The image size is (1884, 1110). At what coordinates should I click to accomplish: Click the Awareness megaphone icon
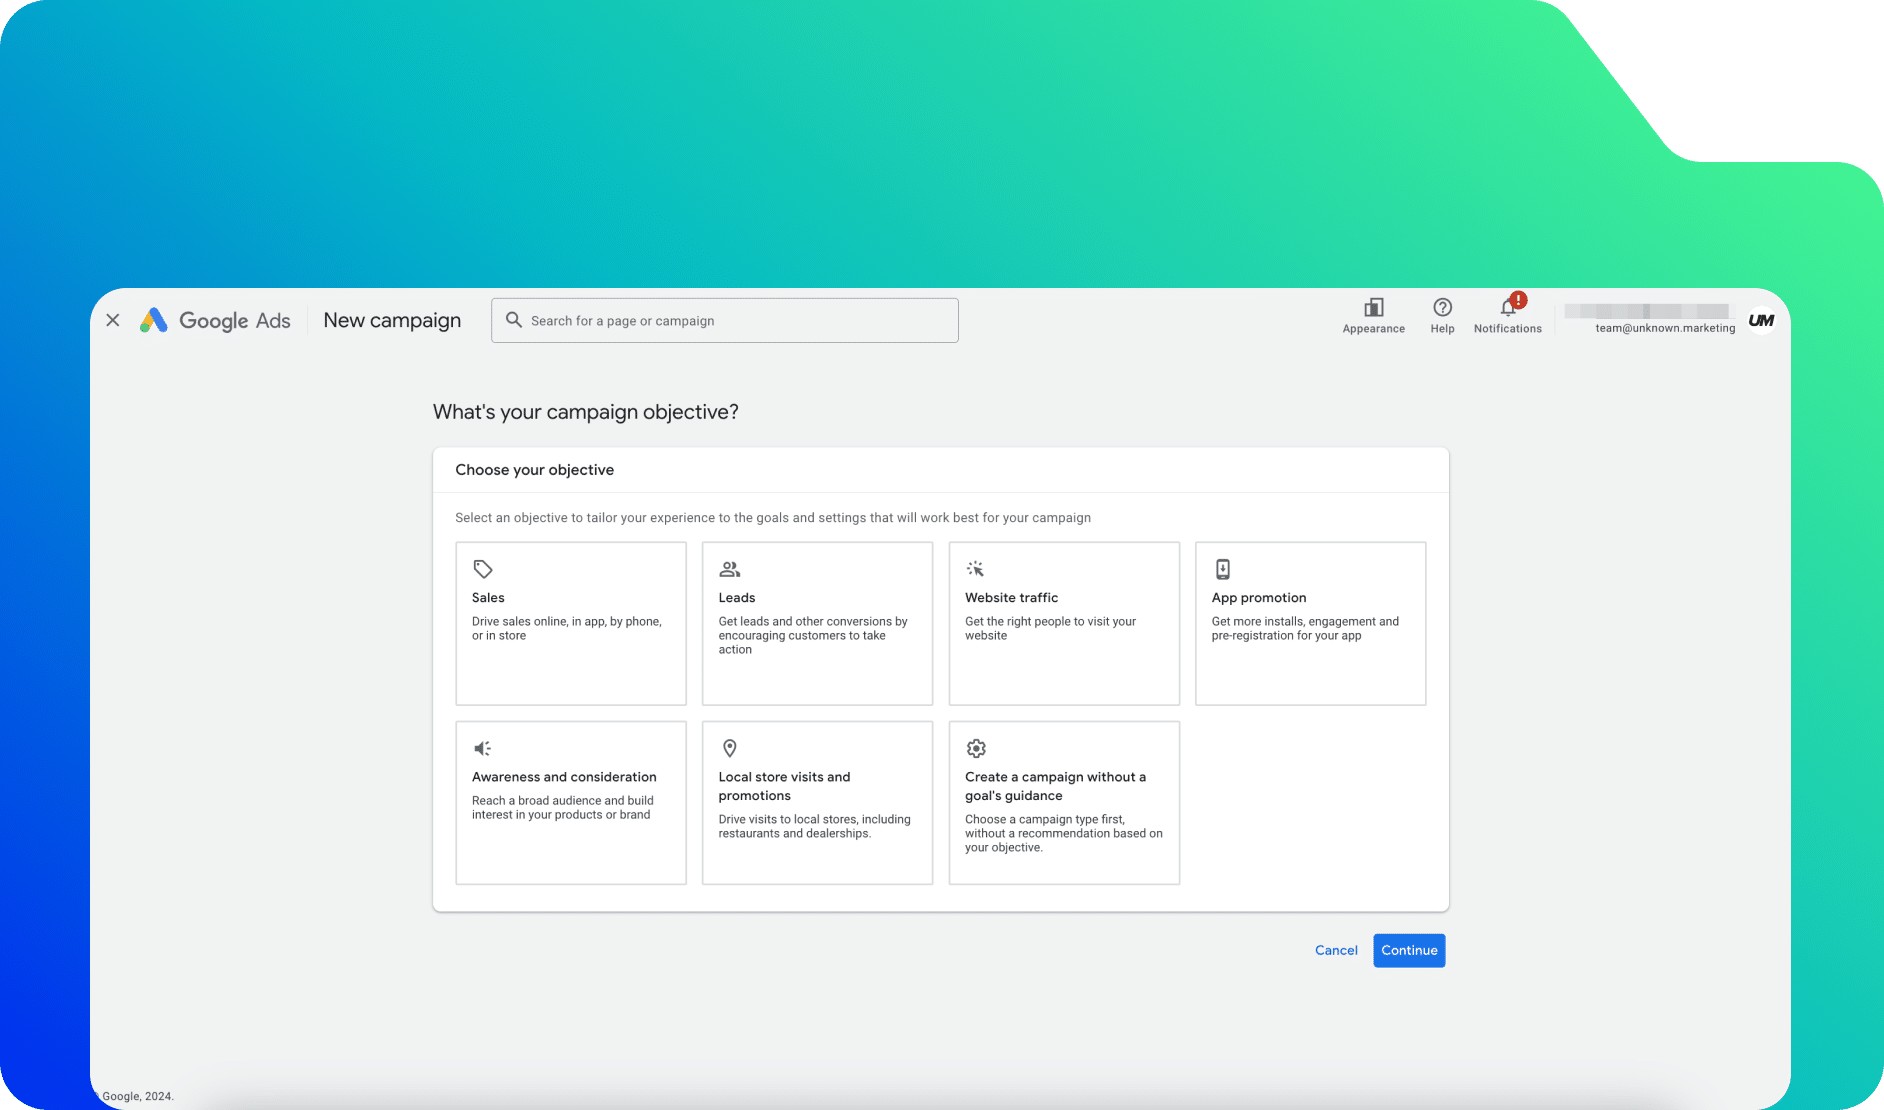482,748
